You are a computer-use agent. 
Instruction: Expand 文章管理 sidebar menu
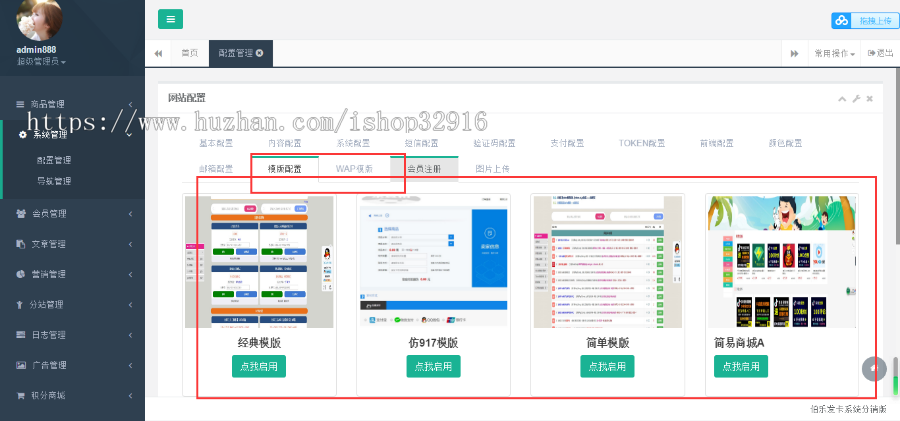(72, 244)
